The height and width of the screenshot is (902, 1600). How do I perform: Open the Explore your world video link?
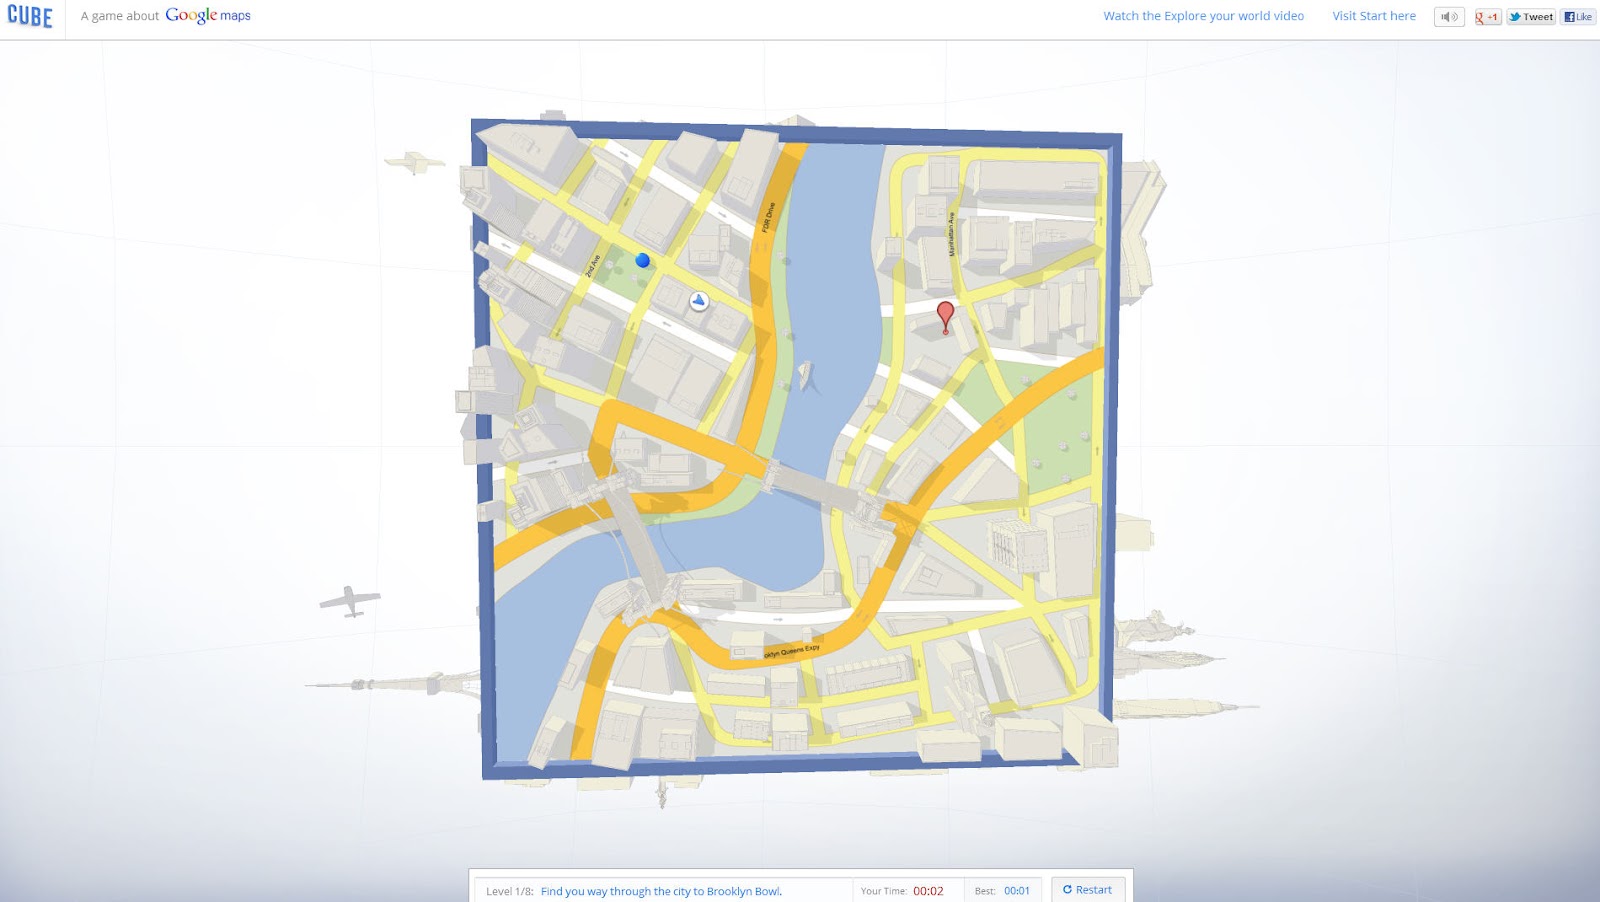[1203, 16]
